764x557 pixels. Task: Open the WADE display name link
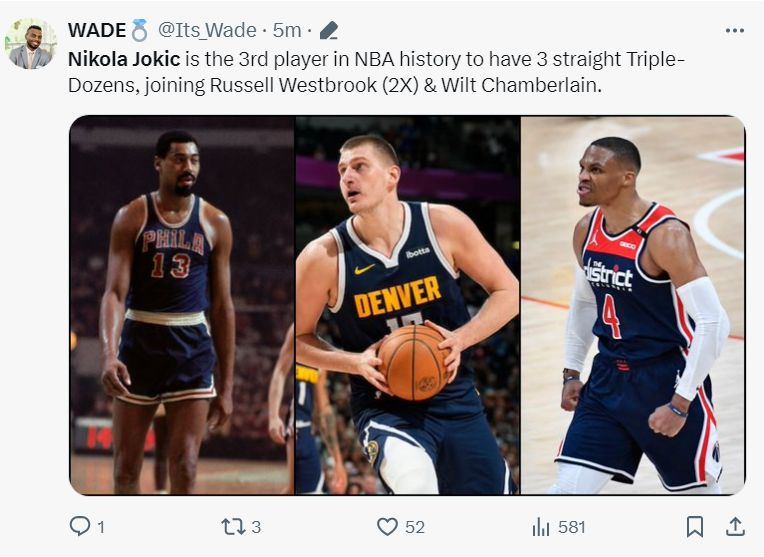pyautogui.click(x=97, y=30)
